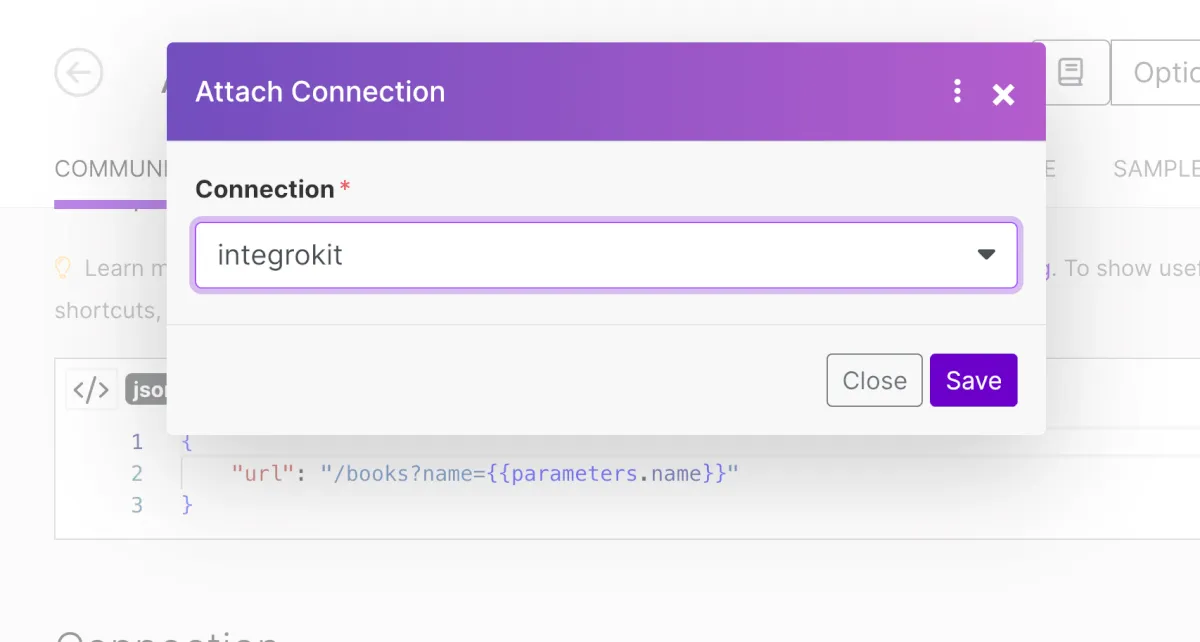
Task: Open the three-dot menu in dialog header
Action: [957, 92]
